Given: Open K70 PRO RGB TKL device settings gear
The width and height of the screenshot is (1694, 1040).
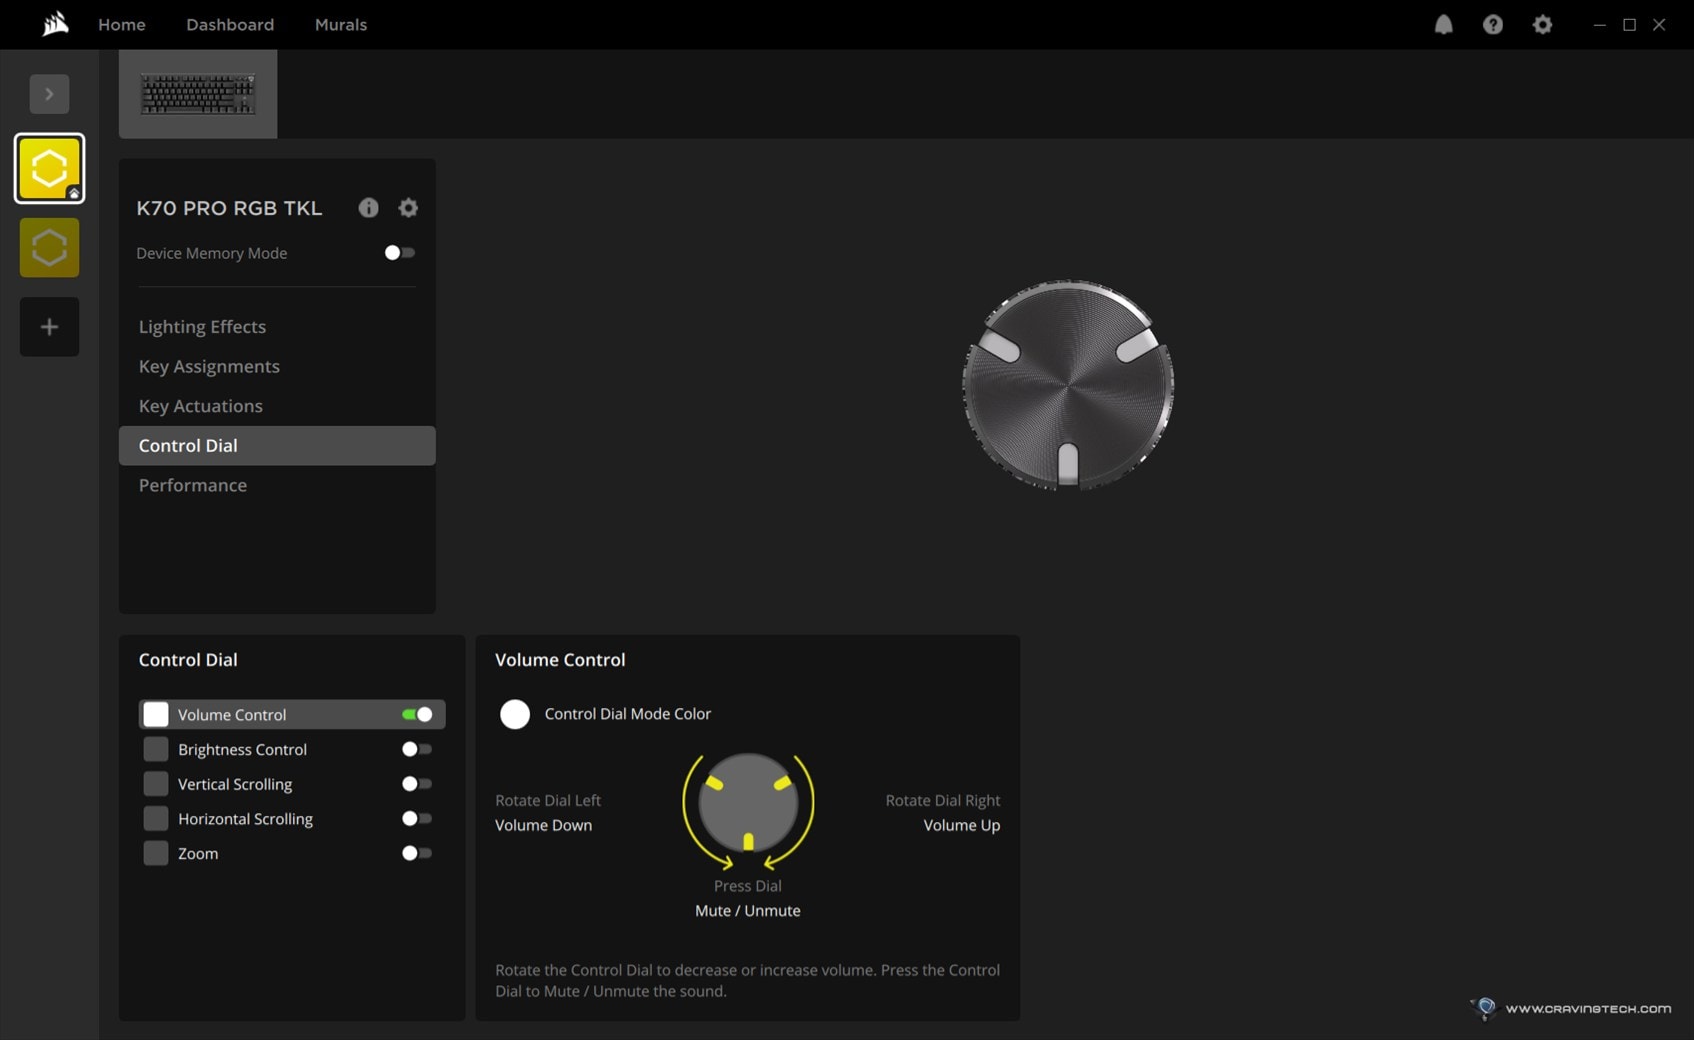Looking at the screenshot, I should [408, 208].
